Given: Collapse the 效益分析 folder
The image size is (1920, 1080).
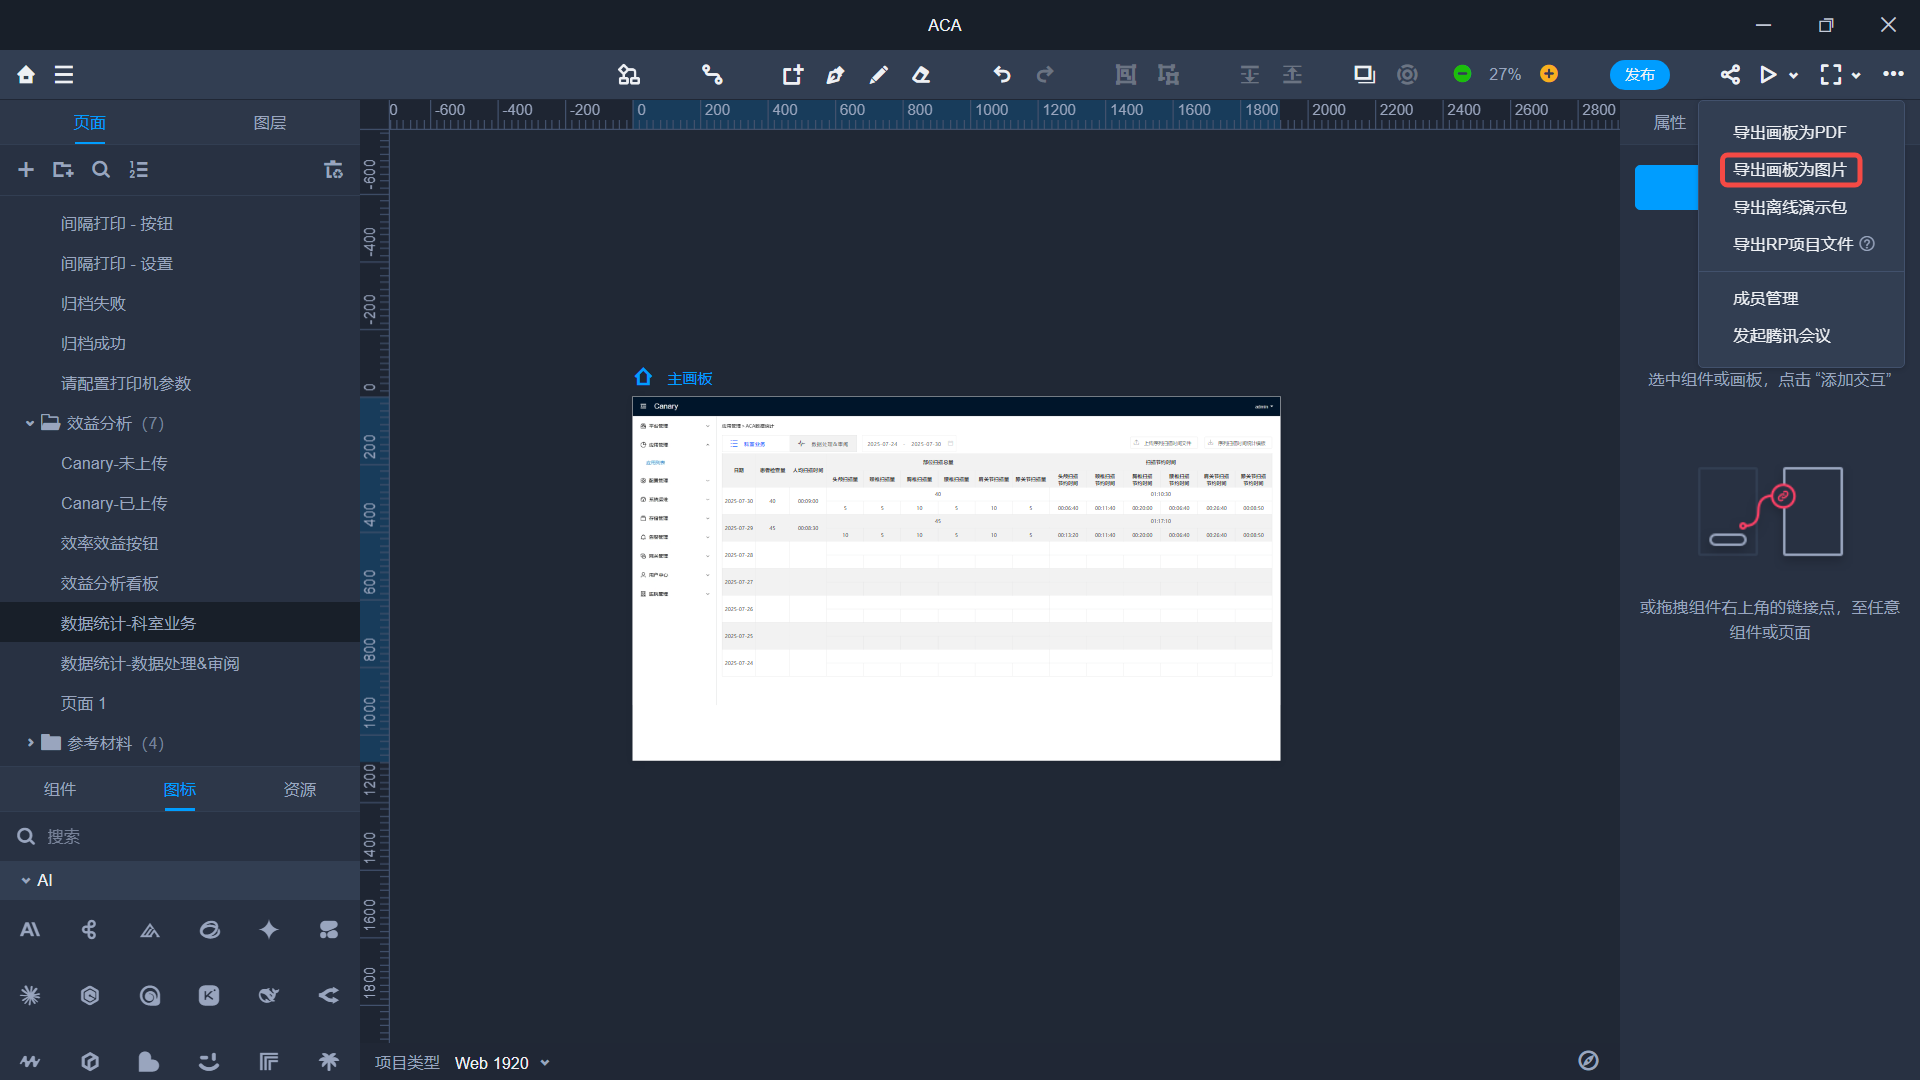Looking at the screenshot, I should coord(30,423).
